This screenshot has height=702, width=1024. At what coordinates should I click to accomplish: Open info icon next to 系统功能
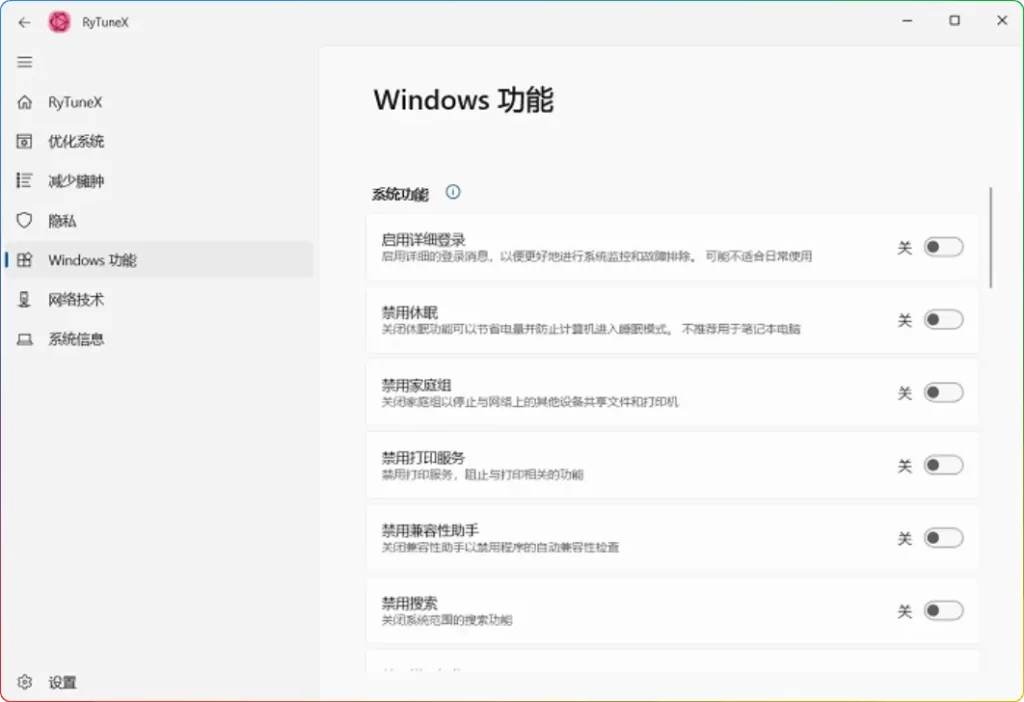click(453, 192)
